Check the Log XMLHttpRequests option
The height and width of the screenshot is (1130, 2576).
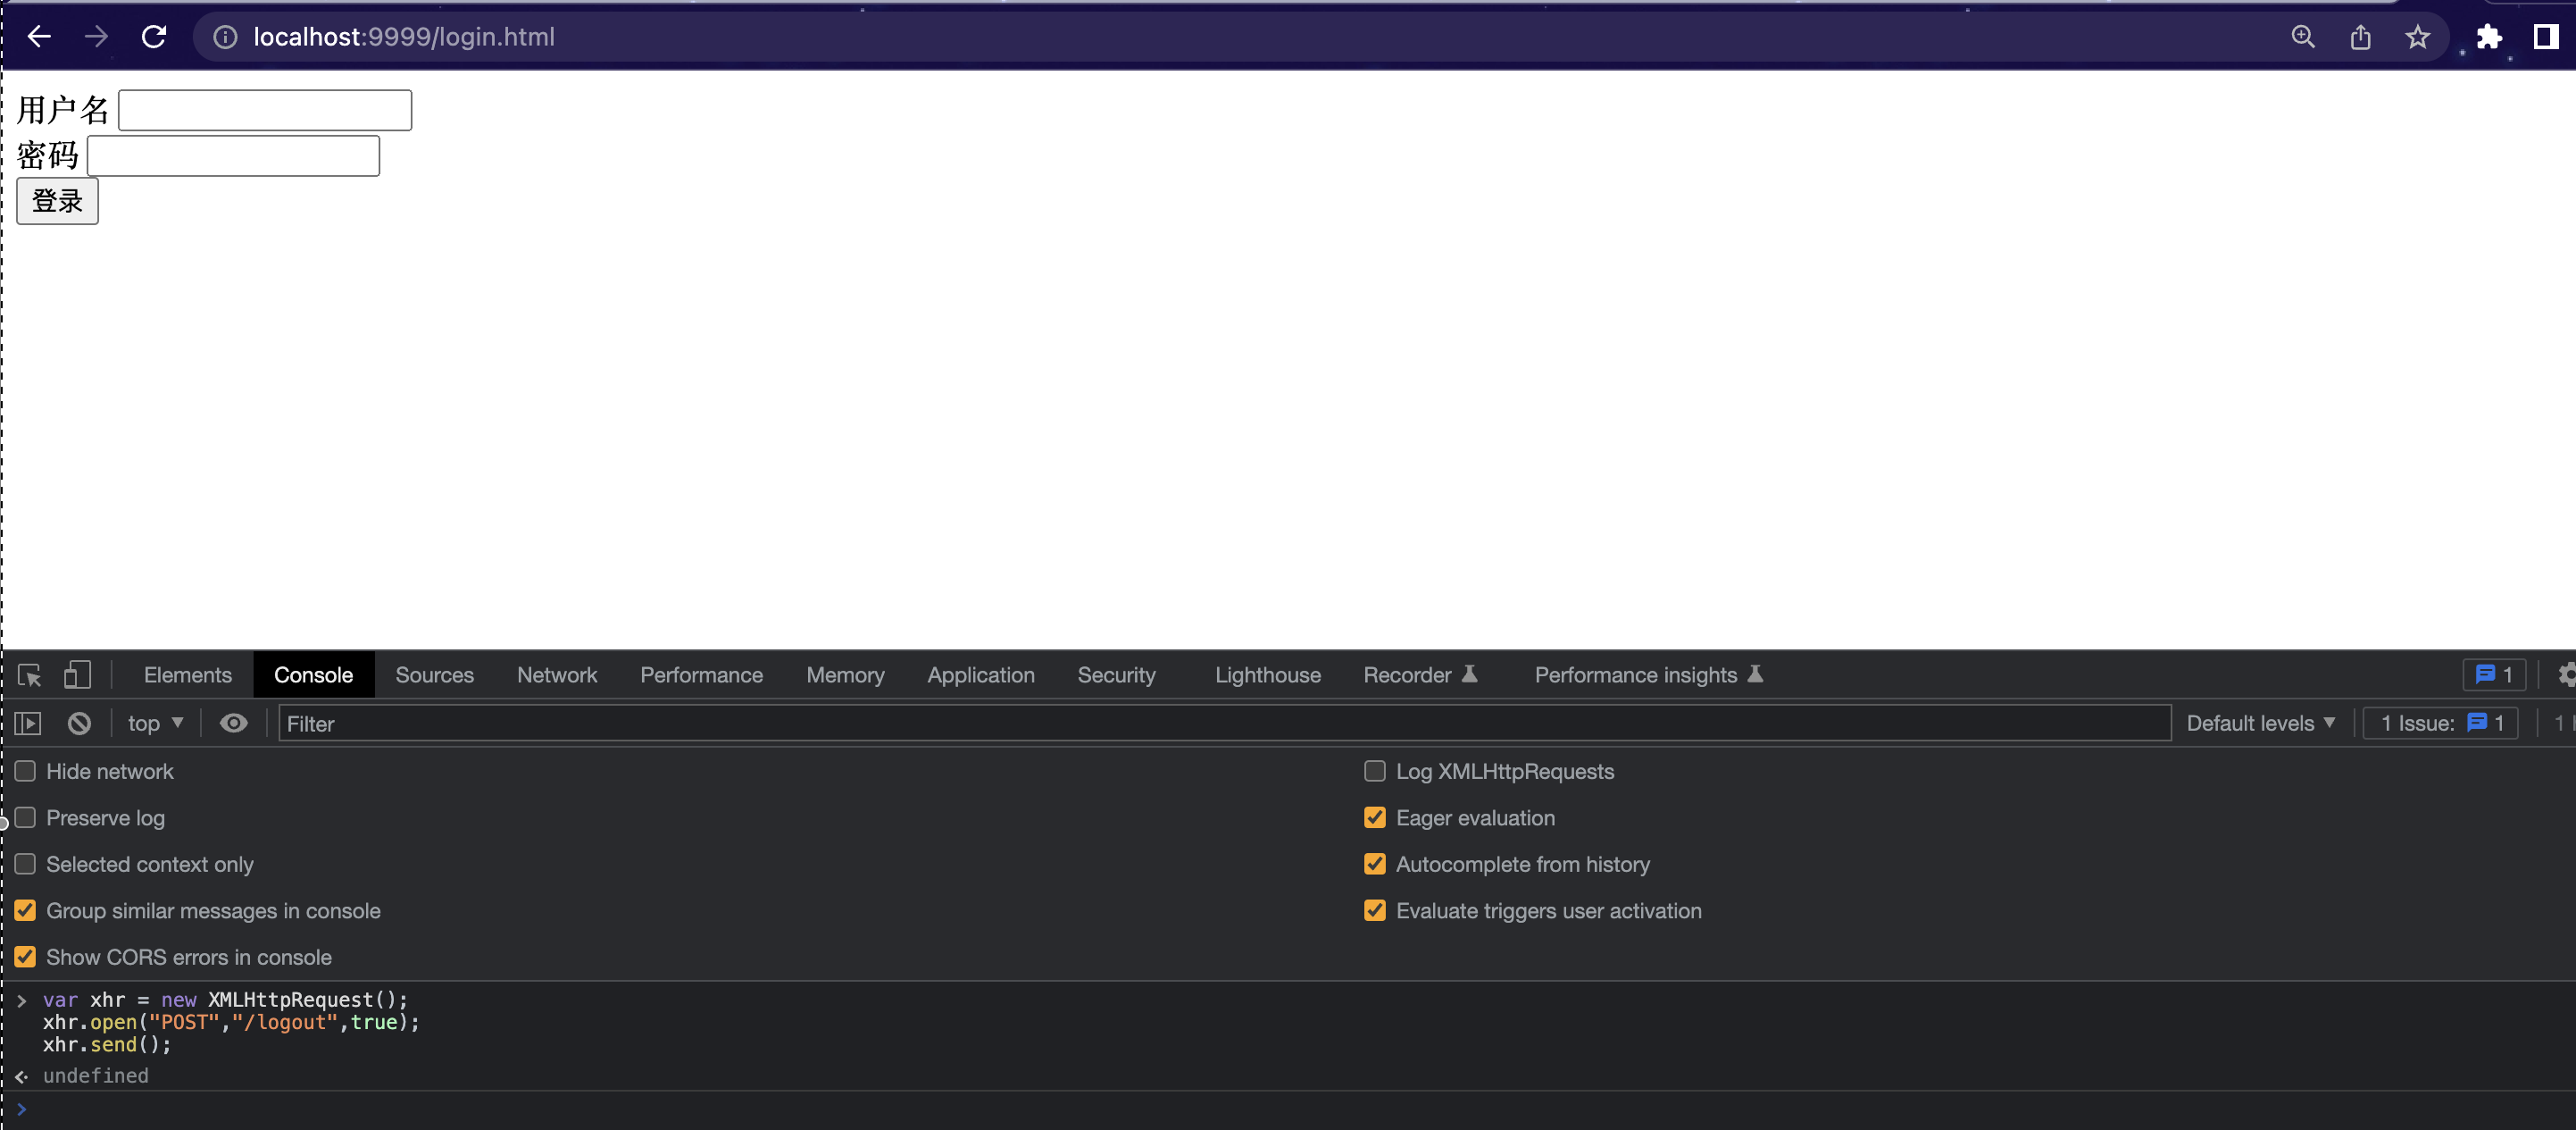1375,771
